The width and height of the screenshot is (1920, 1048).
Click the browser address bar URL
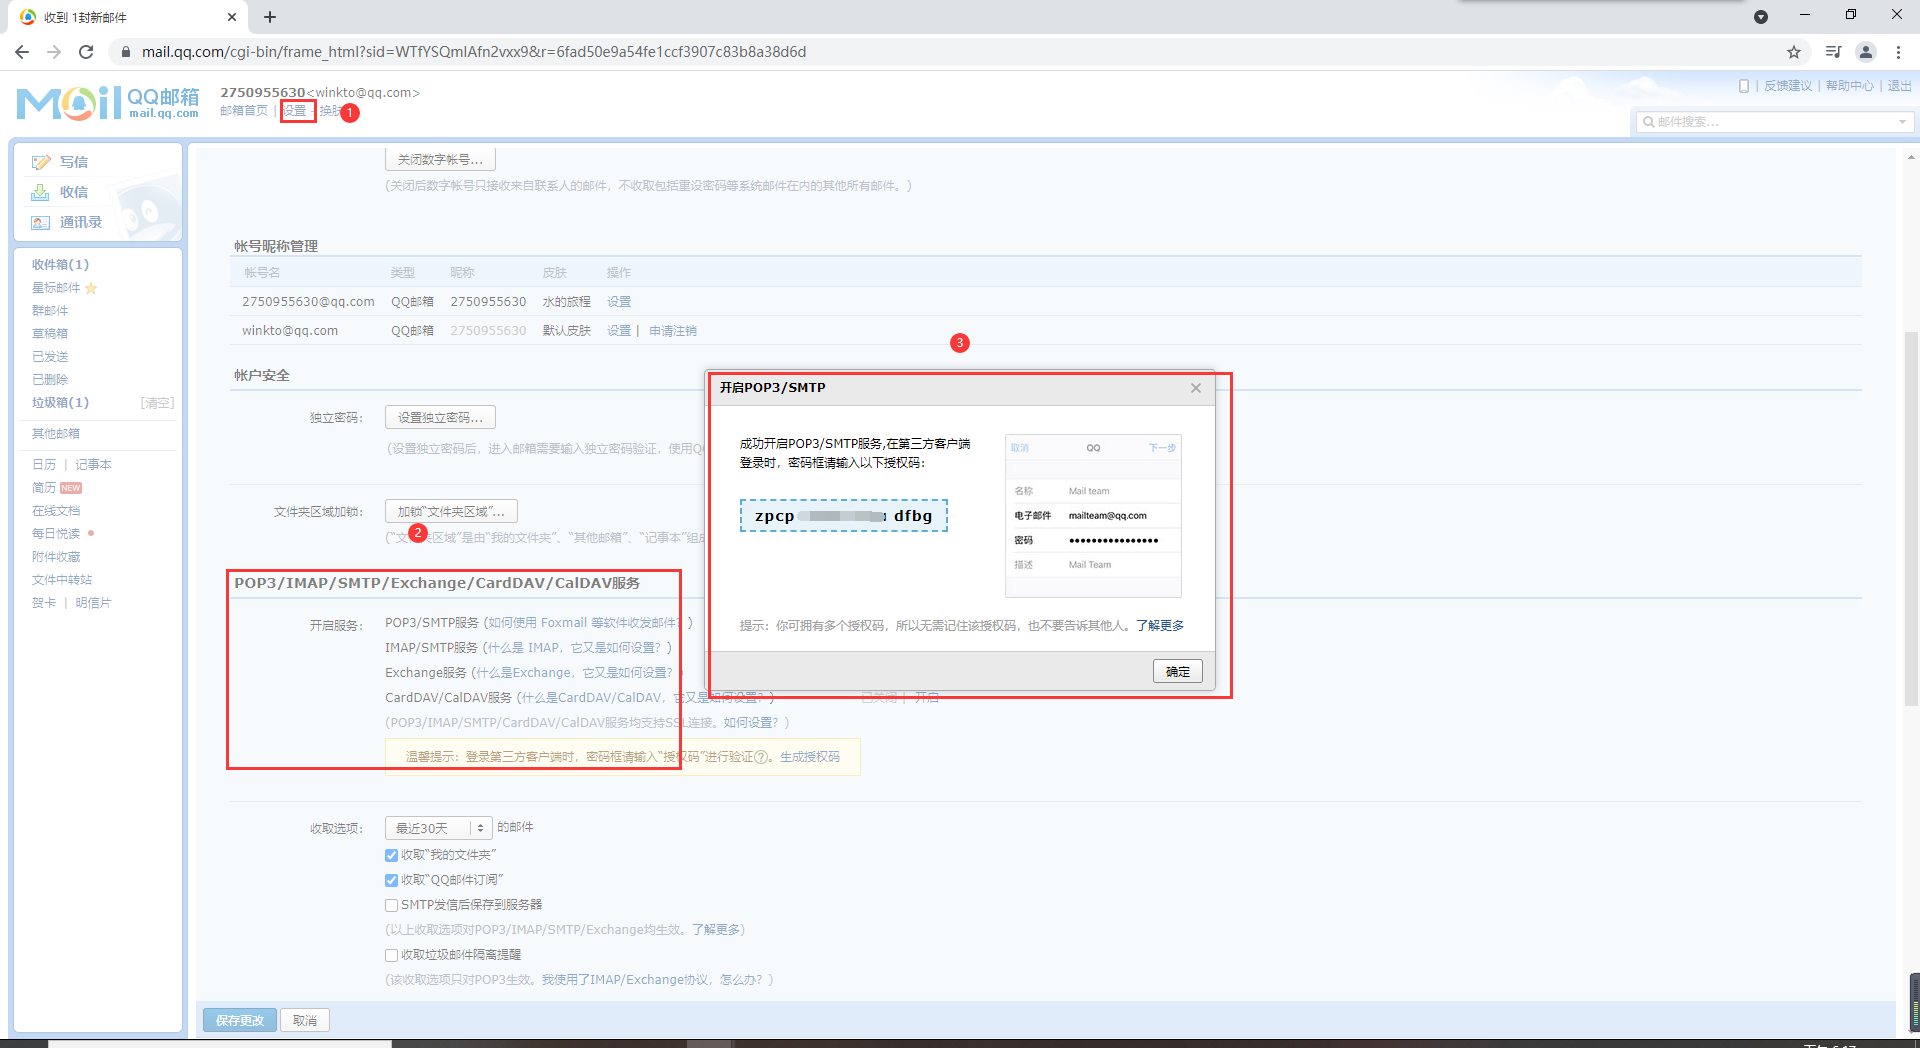coord(474,52)
